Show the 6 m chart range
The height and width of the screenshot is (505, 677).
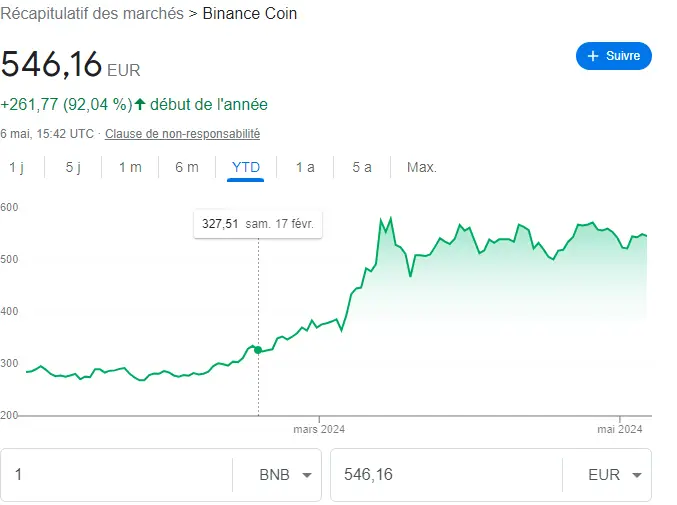[x=187, y=167]
